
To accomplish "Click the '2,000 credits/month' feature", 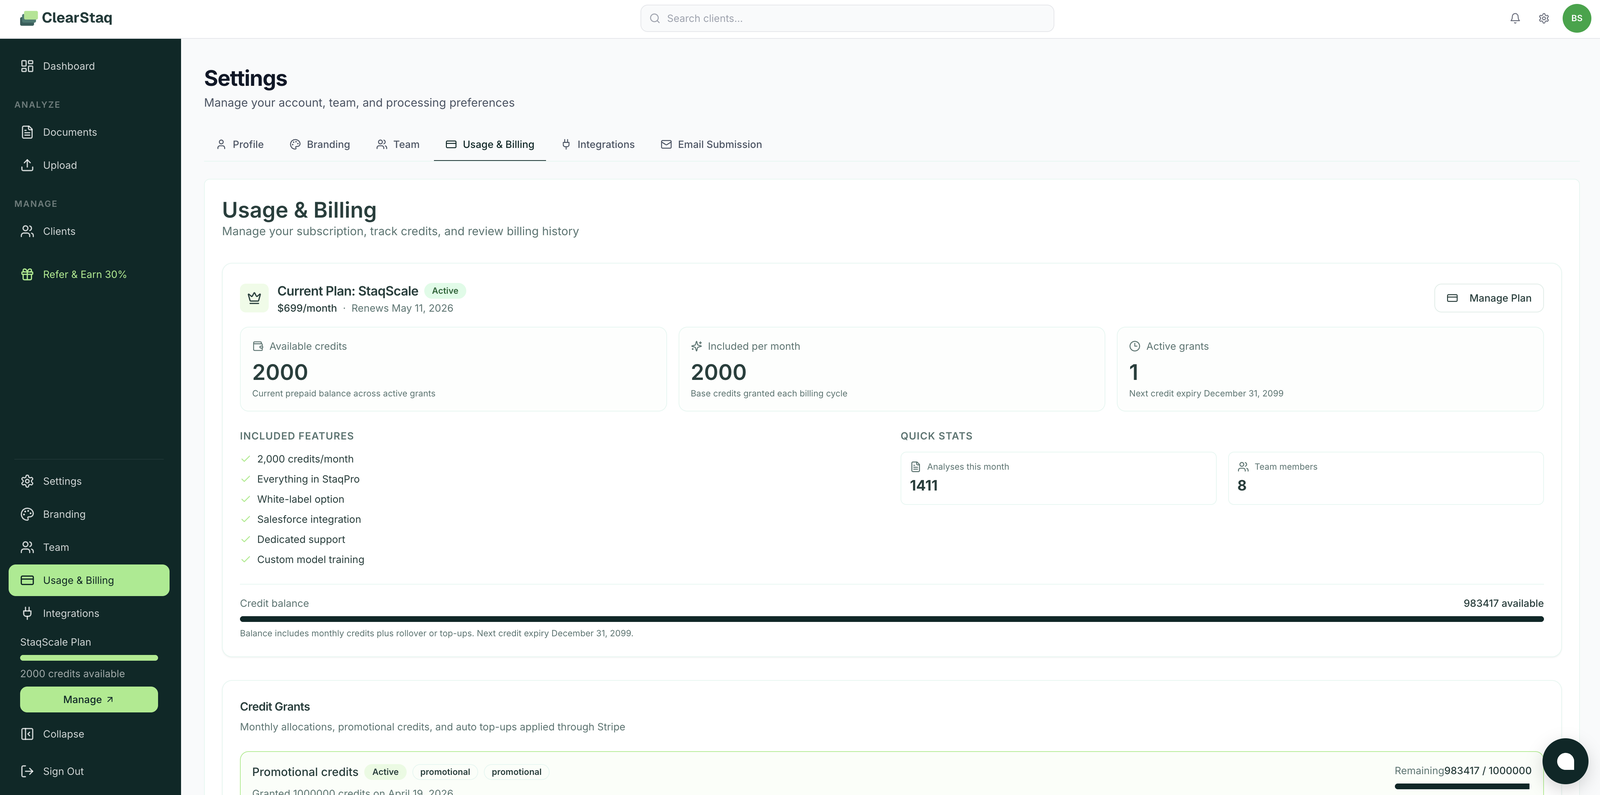I will tap(305, 460).
